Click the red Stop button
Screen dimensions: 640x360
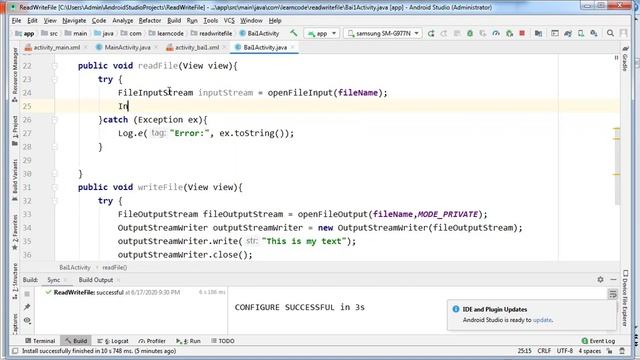(522, 33)
